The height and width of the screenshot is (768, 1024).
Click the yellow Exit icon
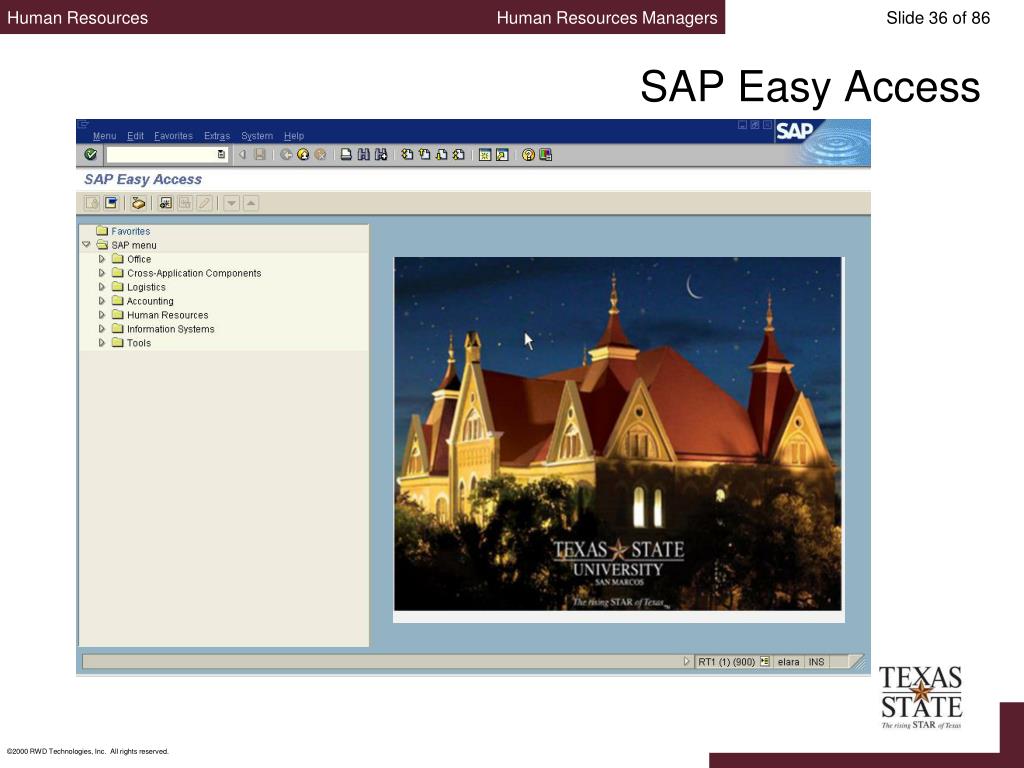[302, 155]
